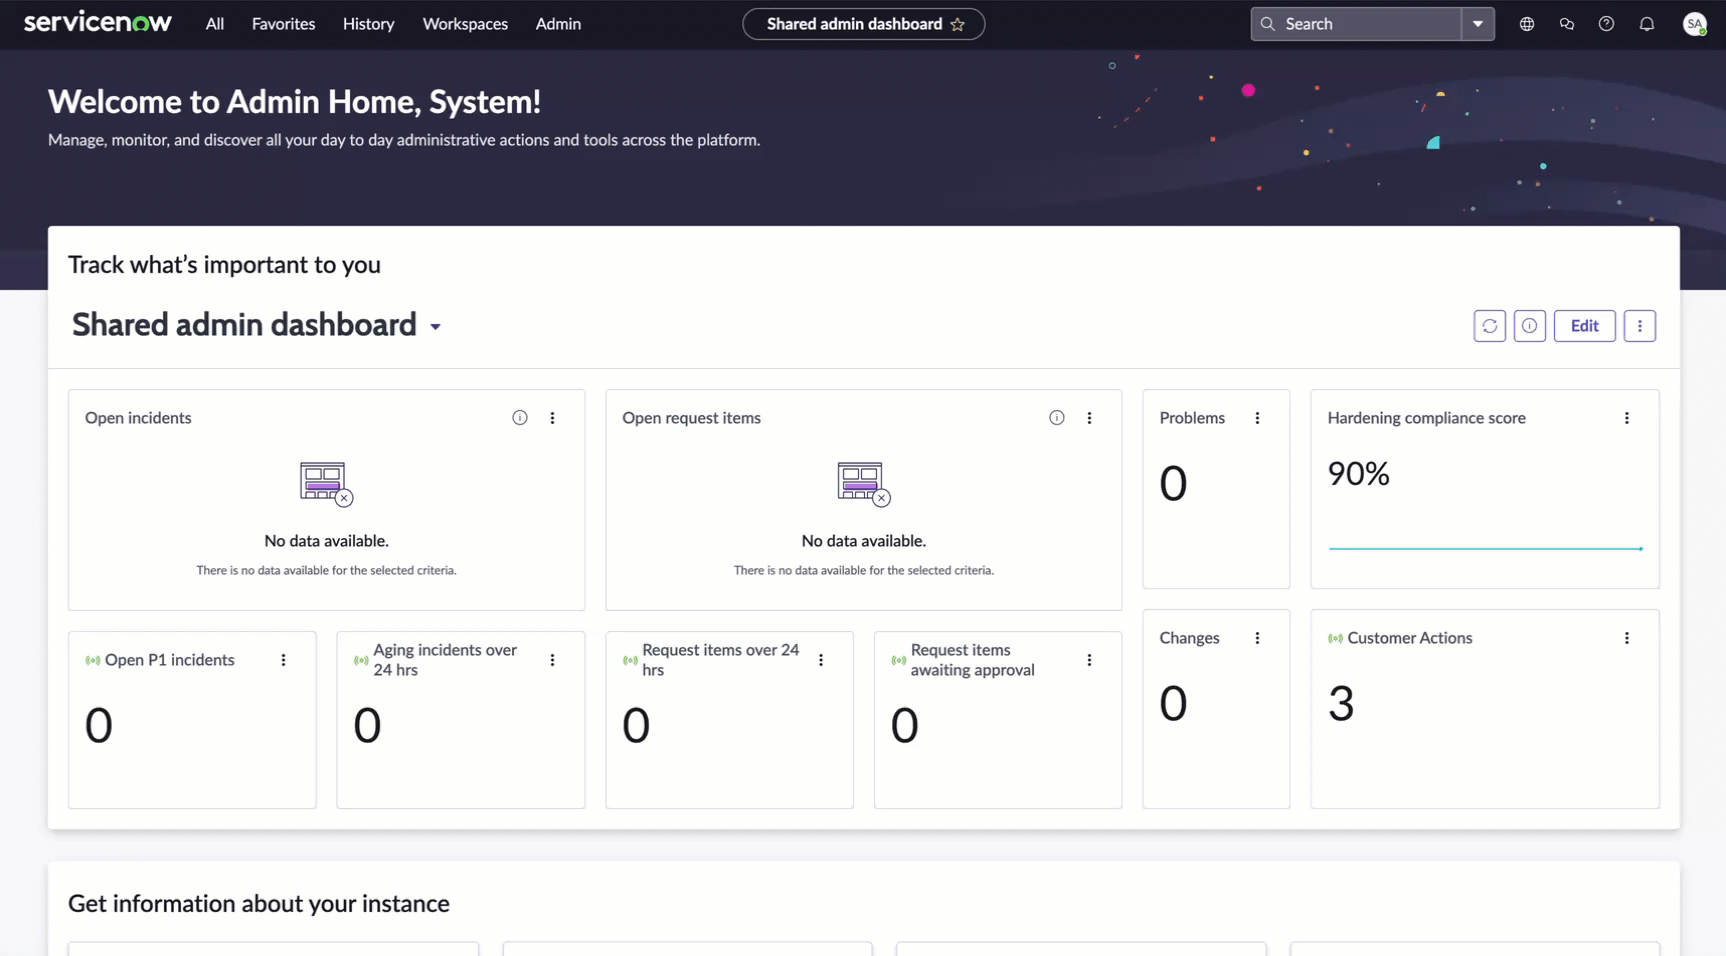
Task: Click the Request items over 24 hrs count
Action: [636, 726]
